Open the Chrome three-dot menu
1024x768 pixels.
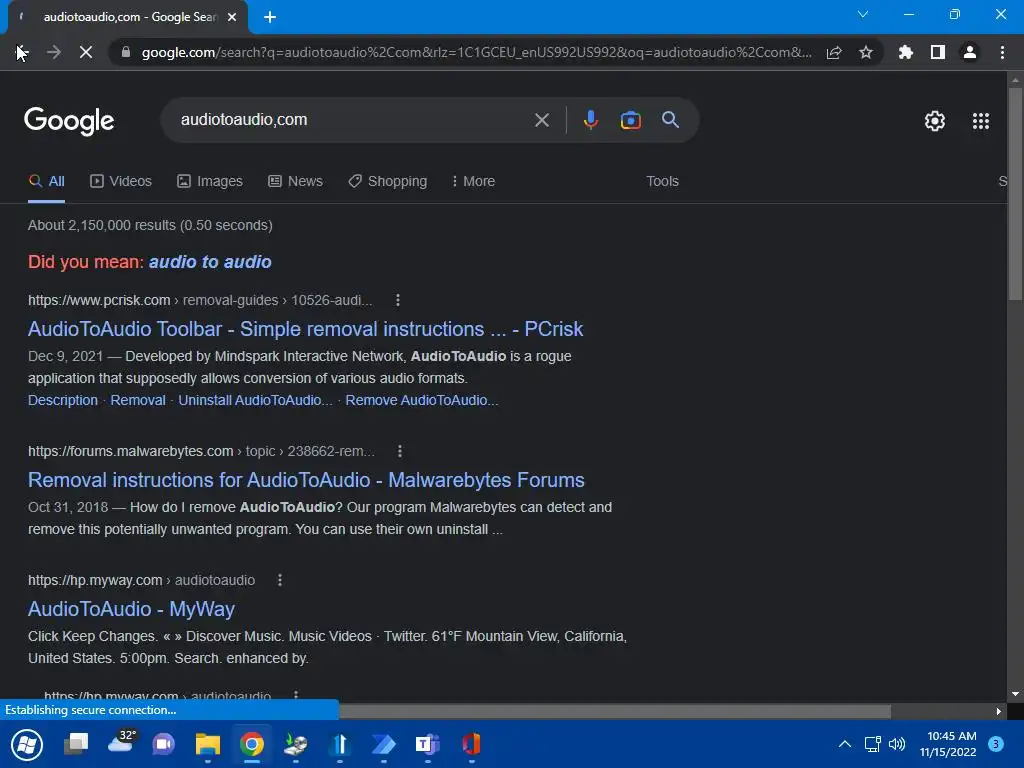point(1002,52)
